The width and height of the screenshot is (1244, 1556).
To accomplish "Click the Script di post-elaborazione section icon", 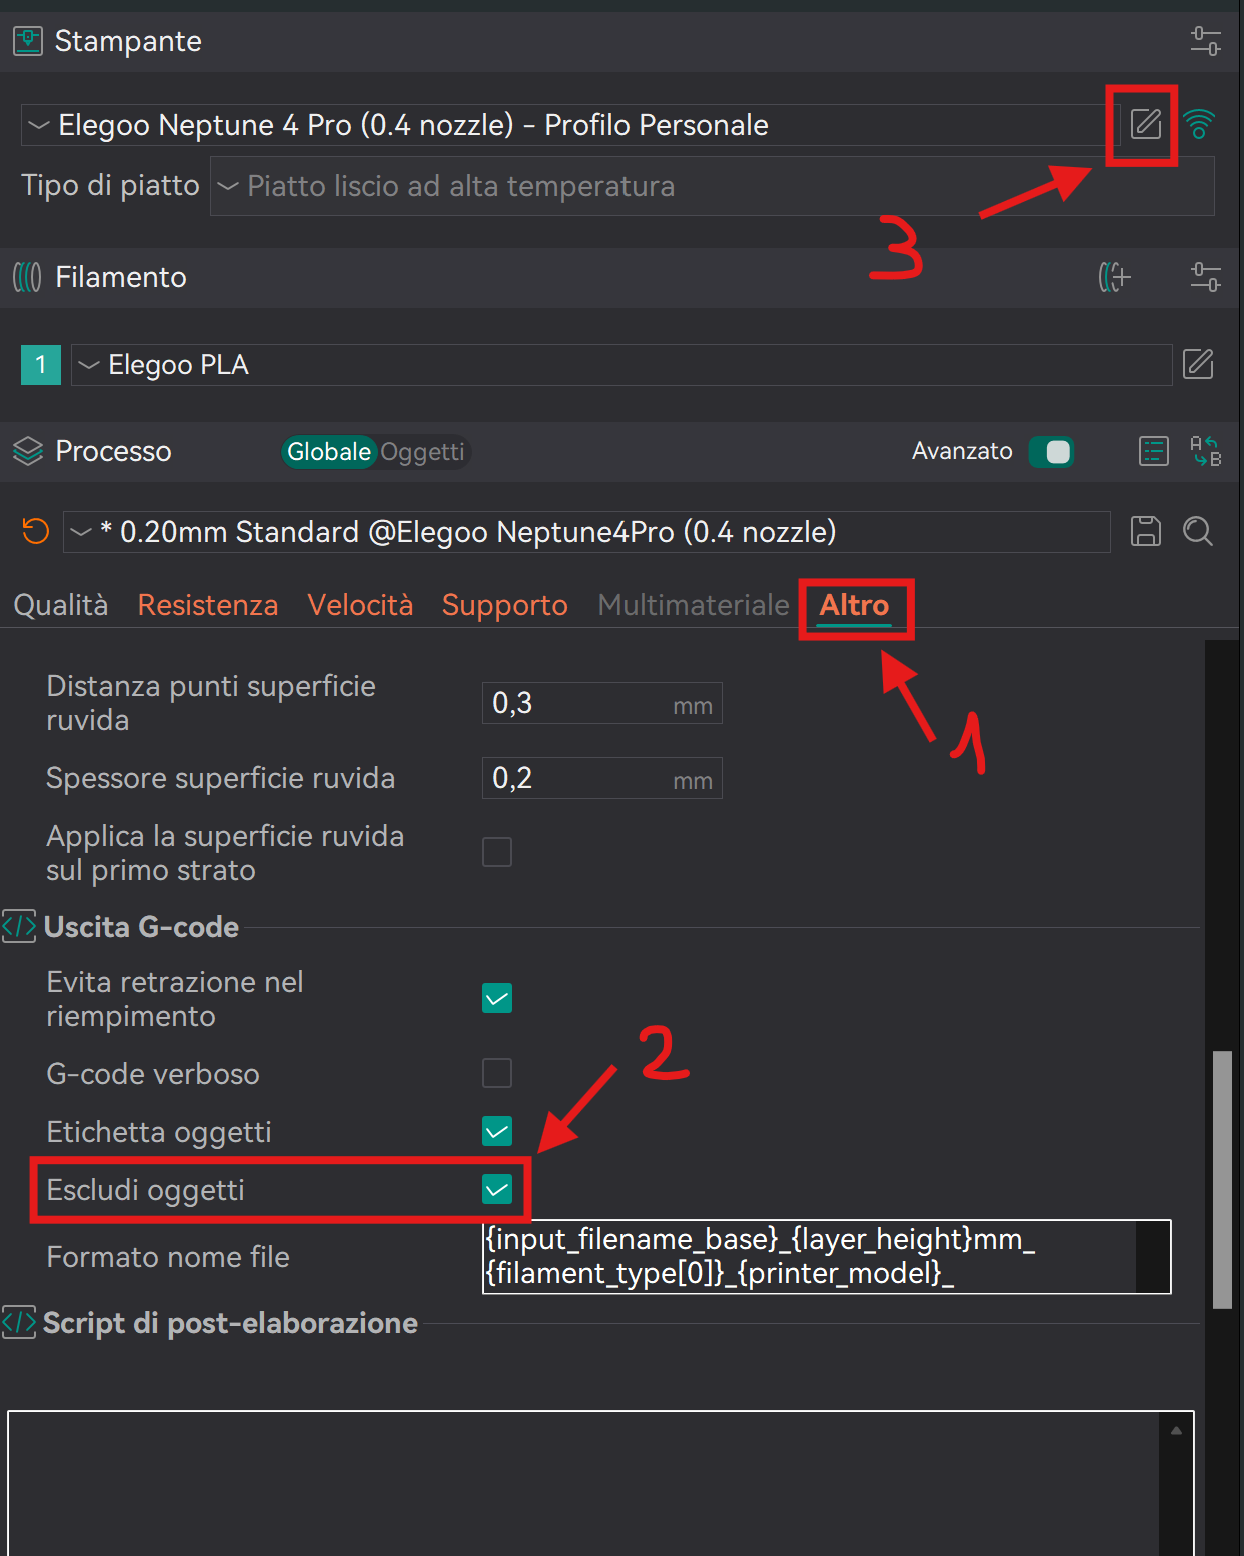I will pos(19,1322).
